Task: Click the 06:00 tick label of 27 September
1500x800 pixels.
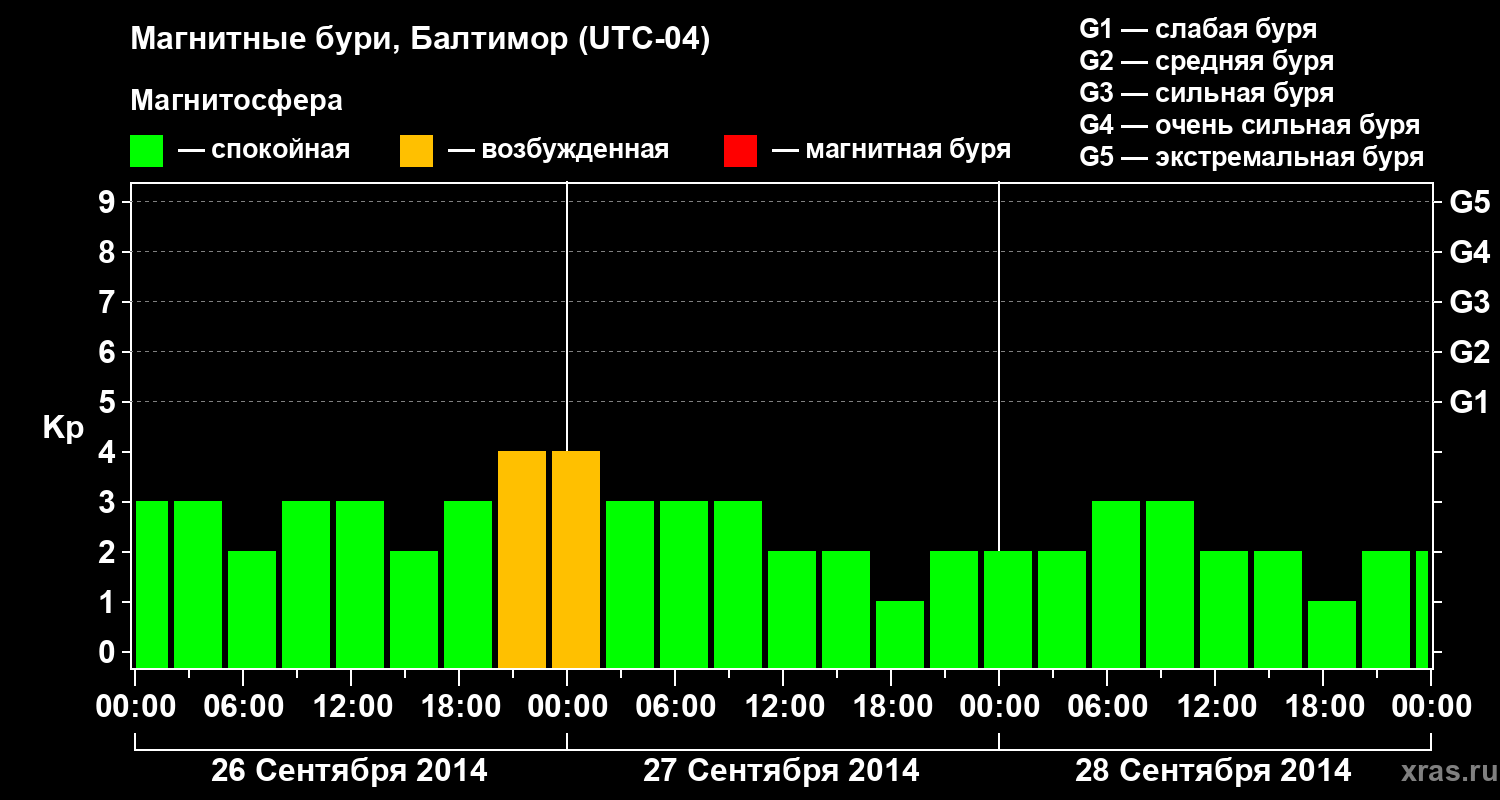Action: (675, 707)
